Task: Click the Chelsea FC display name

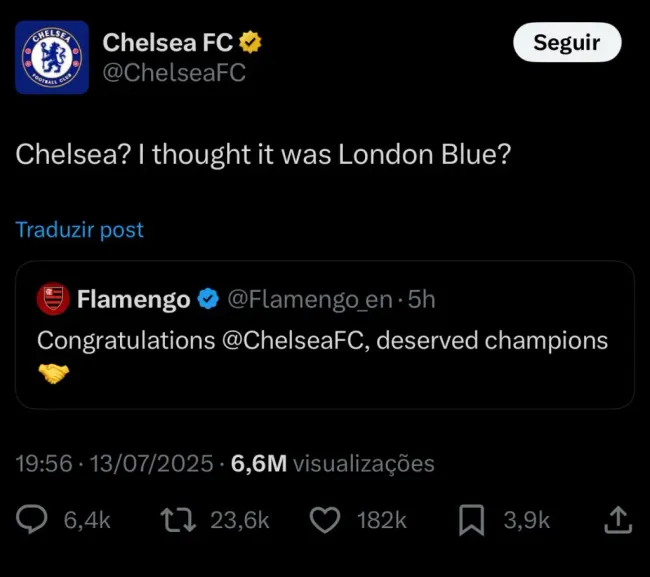Action: [x=168, y=42]
